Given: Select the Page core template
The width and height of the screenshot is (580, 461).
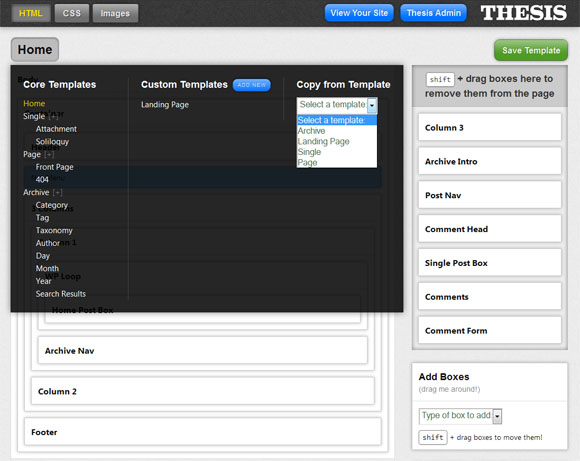Looking at the screenshot, I should coord(32,154).
